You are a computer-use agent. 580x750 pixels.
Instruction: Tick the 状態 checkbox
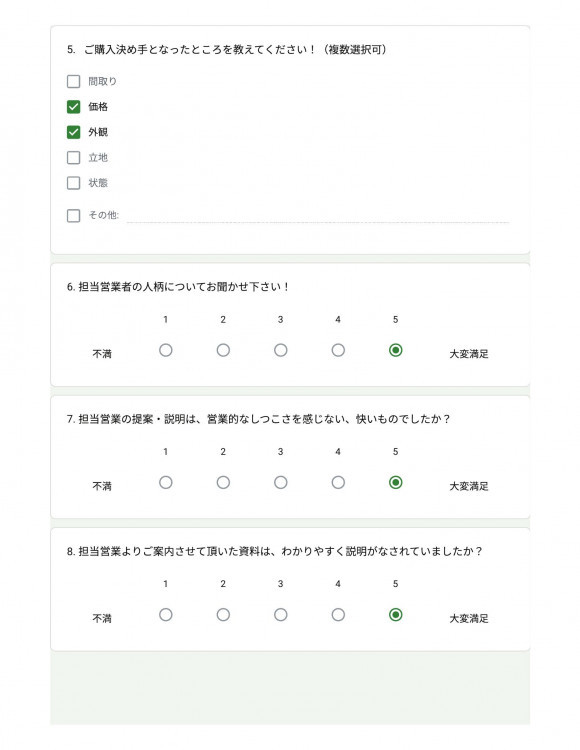point(73,183)
